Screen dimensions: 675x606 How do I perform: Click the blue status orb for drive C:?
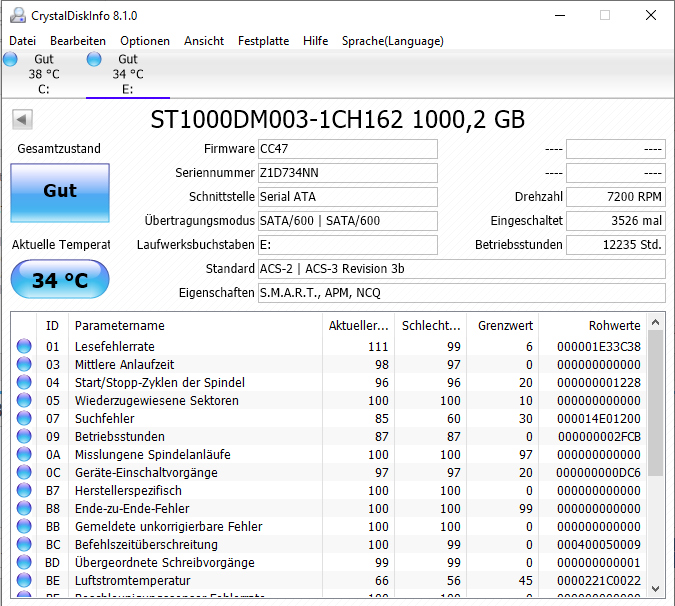click(x=10, y=59)
